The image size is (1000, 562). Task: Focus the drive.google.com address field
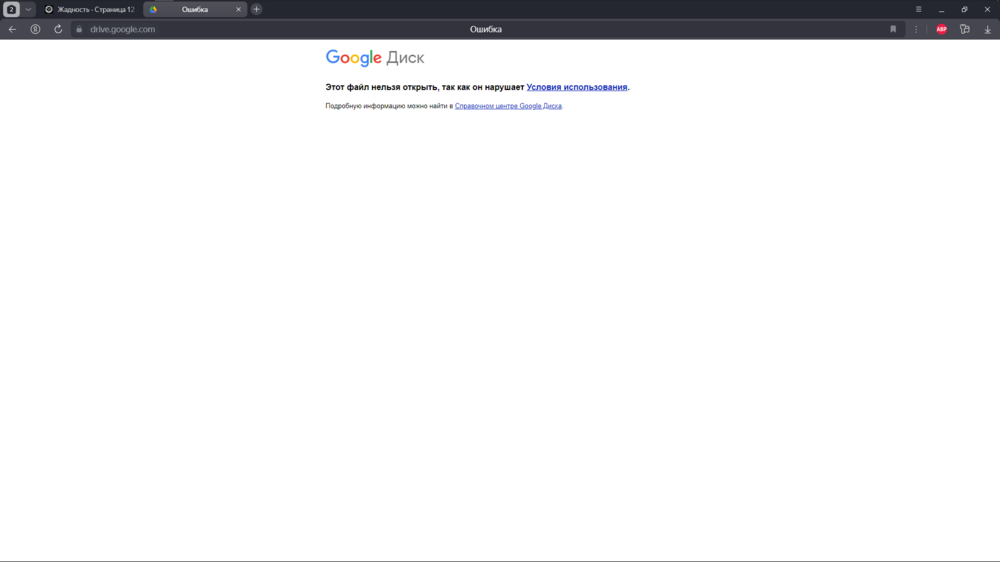coord(122,29)
